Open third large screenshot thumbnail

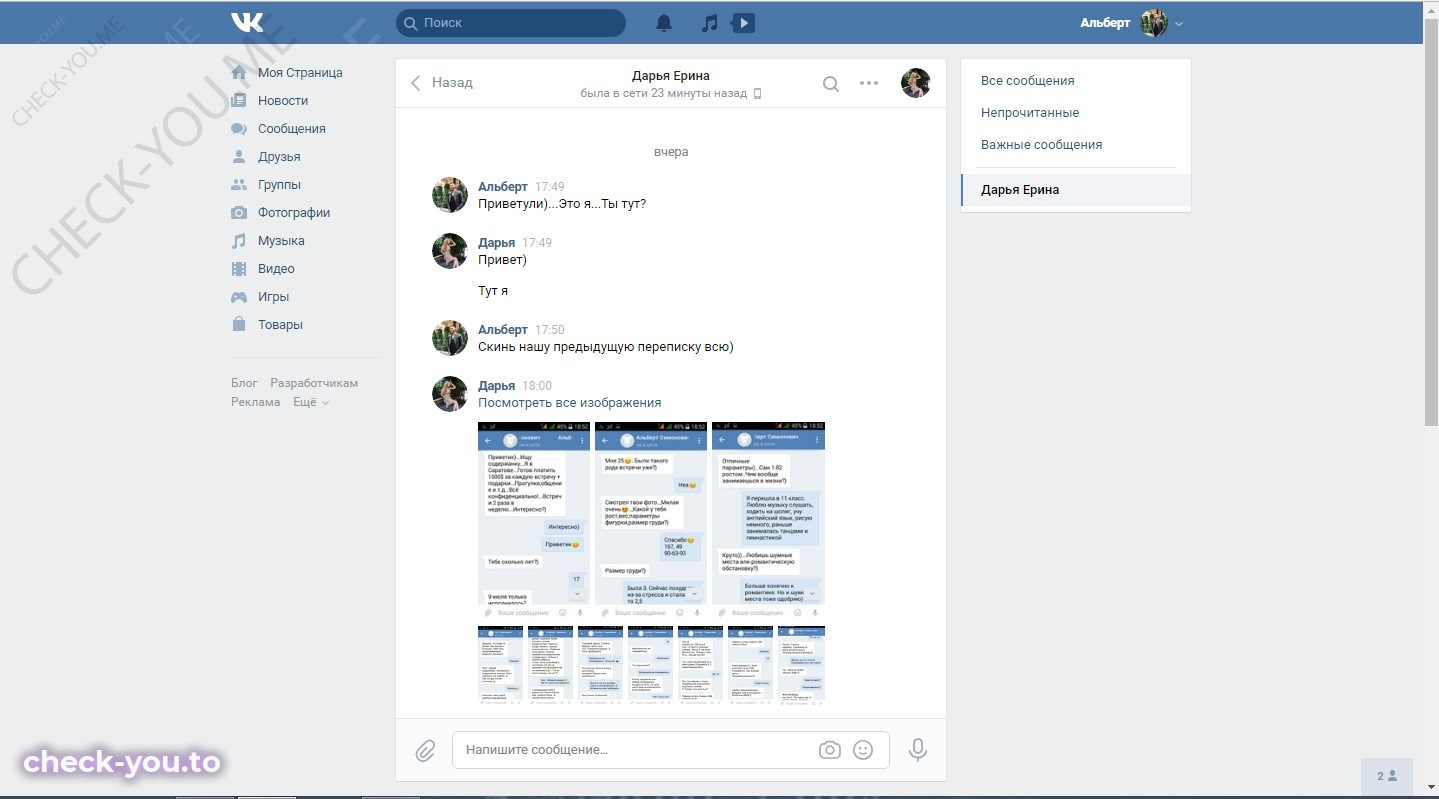(x=769, y=520)
